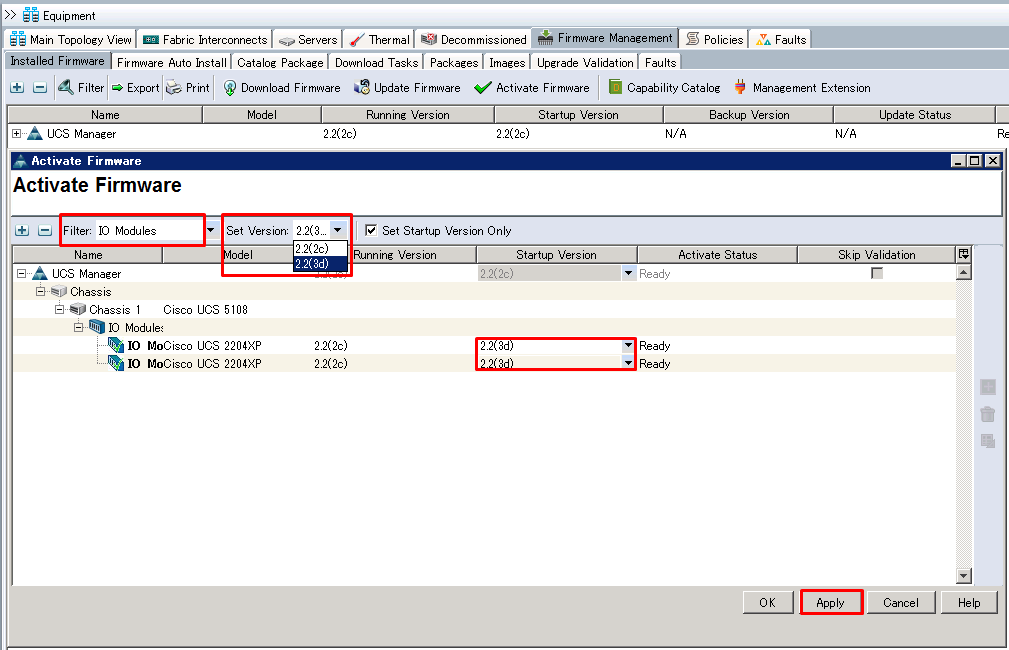The width and height of the screenshot is (1009, 650).
Task: Click the expand-all plus icon in main toolbar
Action: click(17, 88)
